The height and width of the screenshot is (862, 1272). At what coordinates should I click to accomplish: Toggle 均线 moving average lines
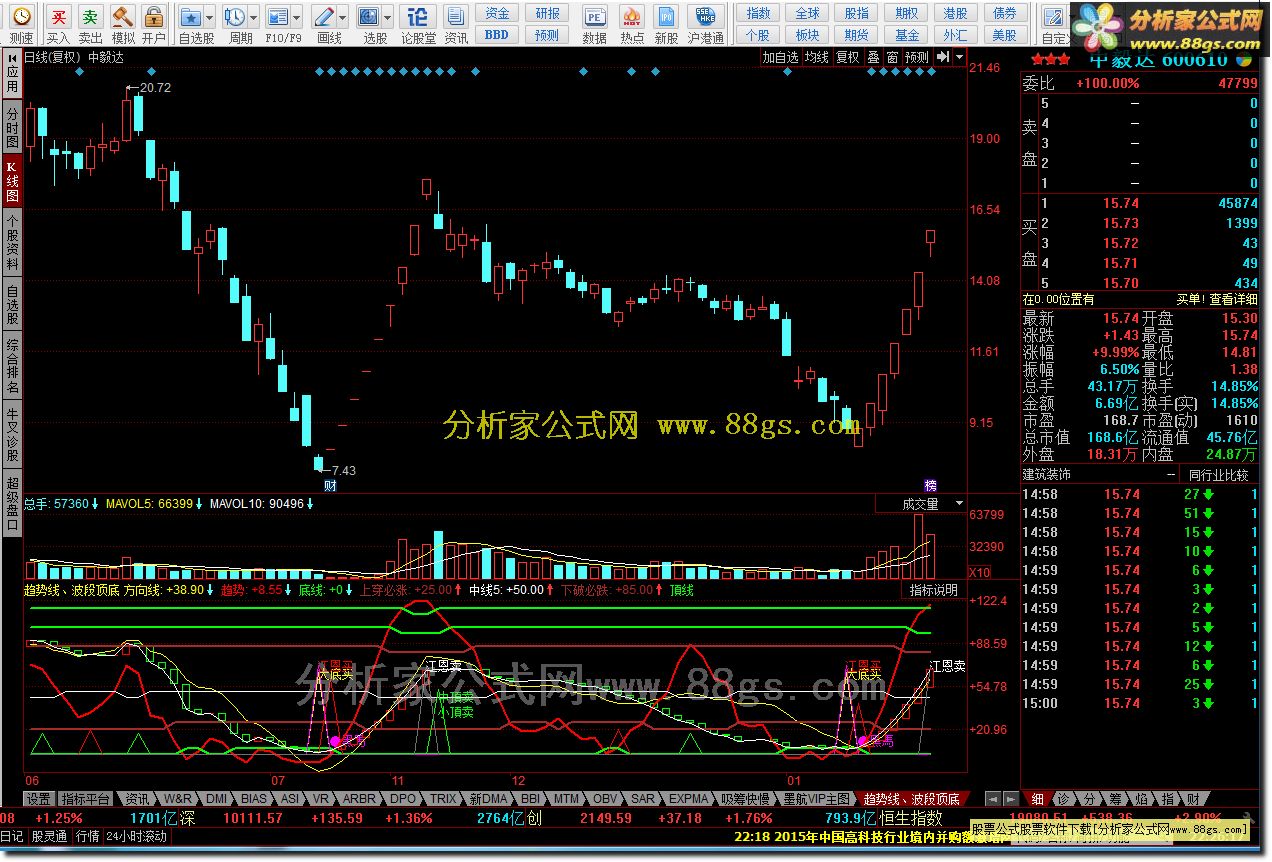(x=817, y=58)
